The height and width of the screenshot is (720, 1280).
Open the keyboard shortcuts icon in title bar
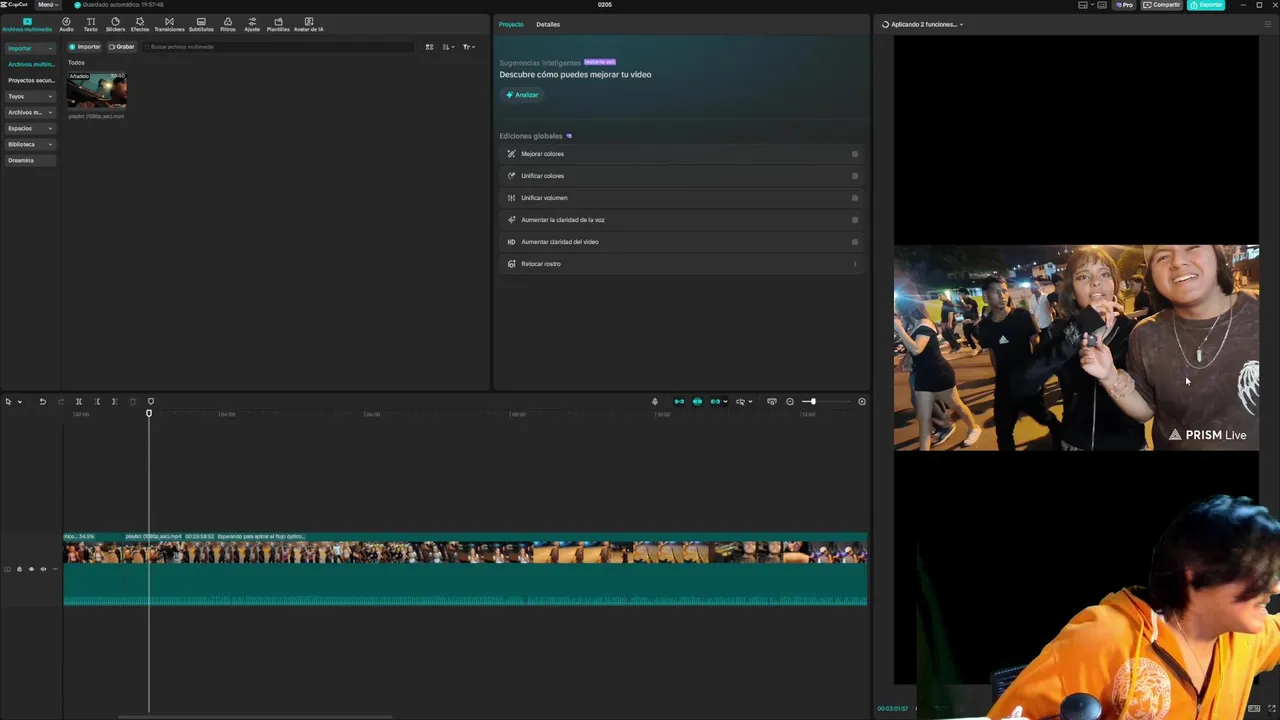coord(1101,5)
